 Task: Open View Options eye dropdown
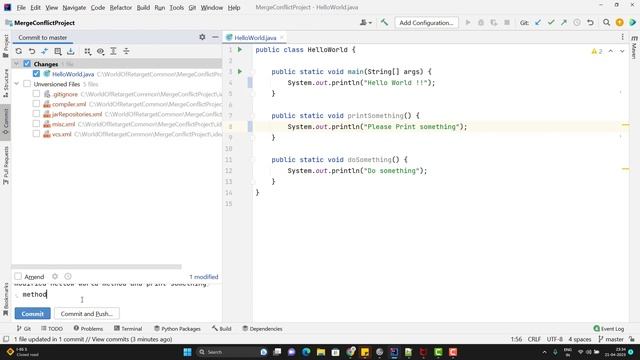[x=100, y=51]
